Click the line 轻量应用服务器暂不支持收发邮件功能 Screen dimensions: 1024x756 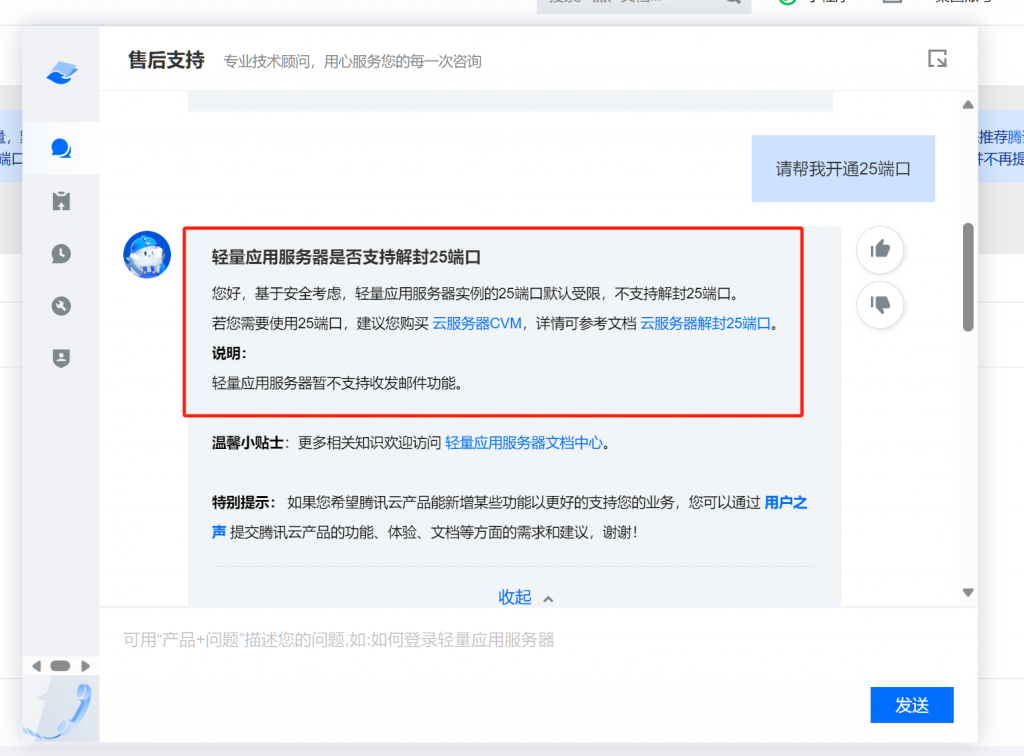[337, 383]
